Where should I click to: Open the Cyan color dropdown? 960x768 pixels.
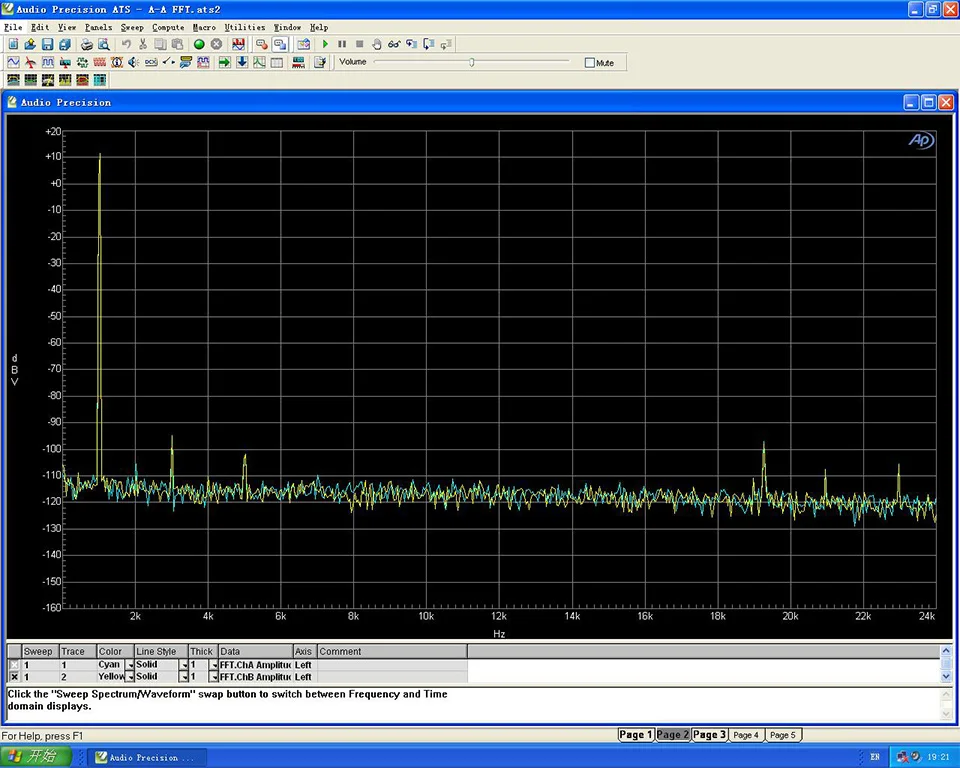click(130, 665)
